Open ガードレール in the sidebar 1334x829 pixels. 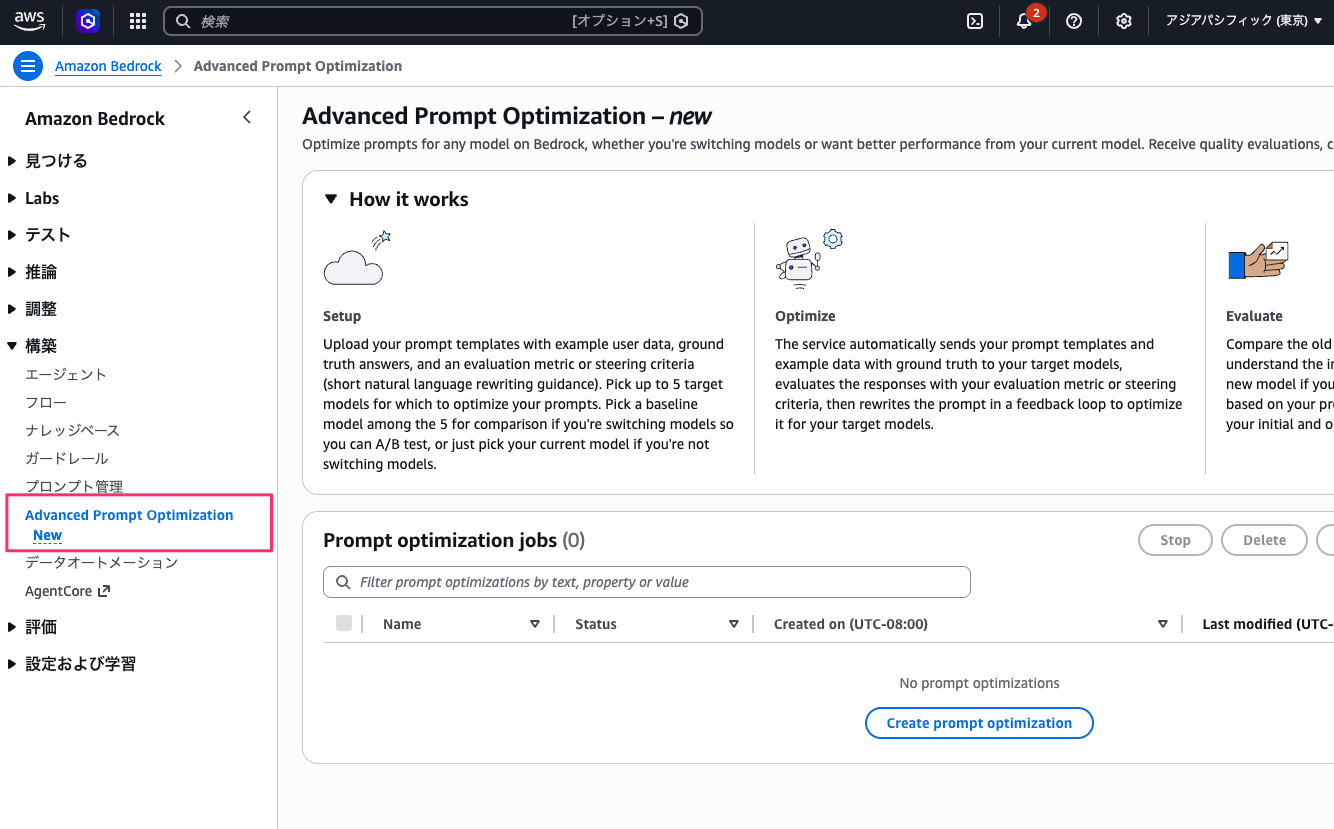point(66,458)
